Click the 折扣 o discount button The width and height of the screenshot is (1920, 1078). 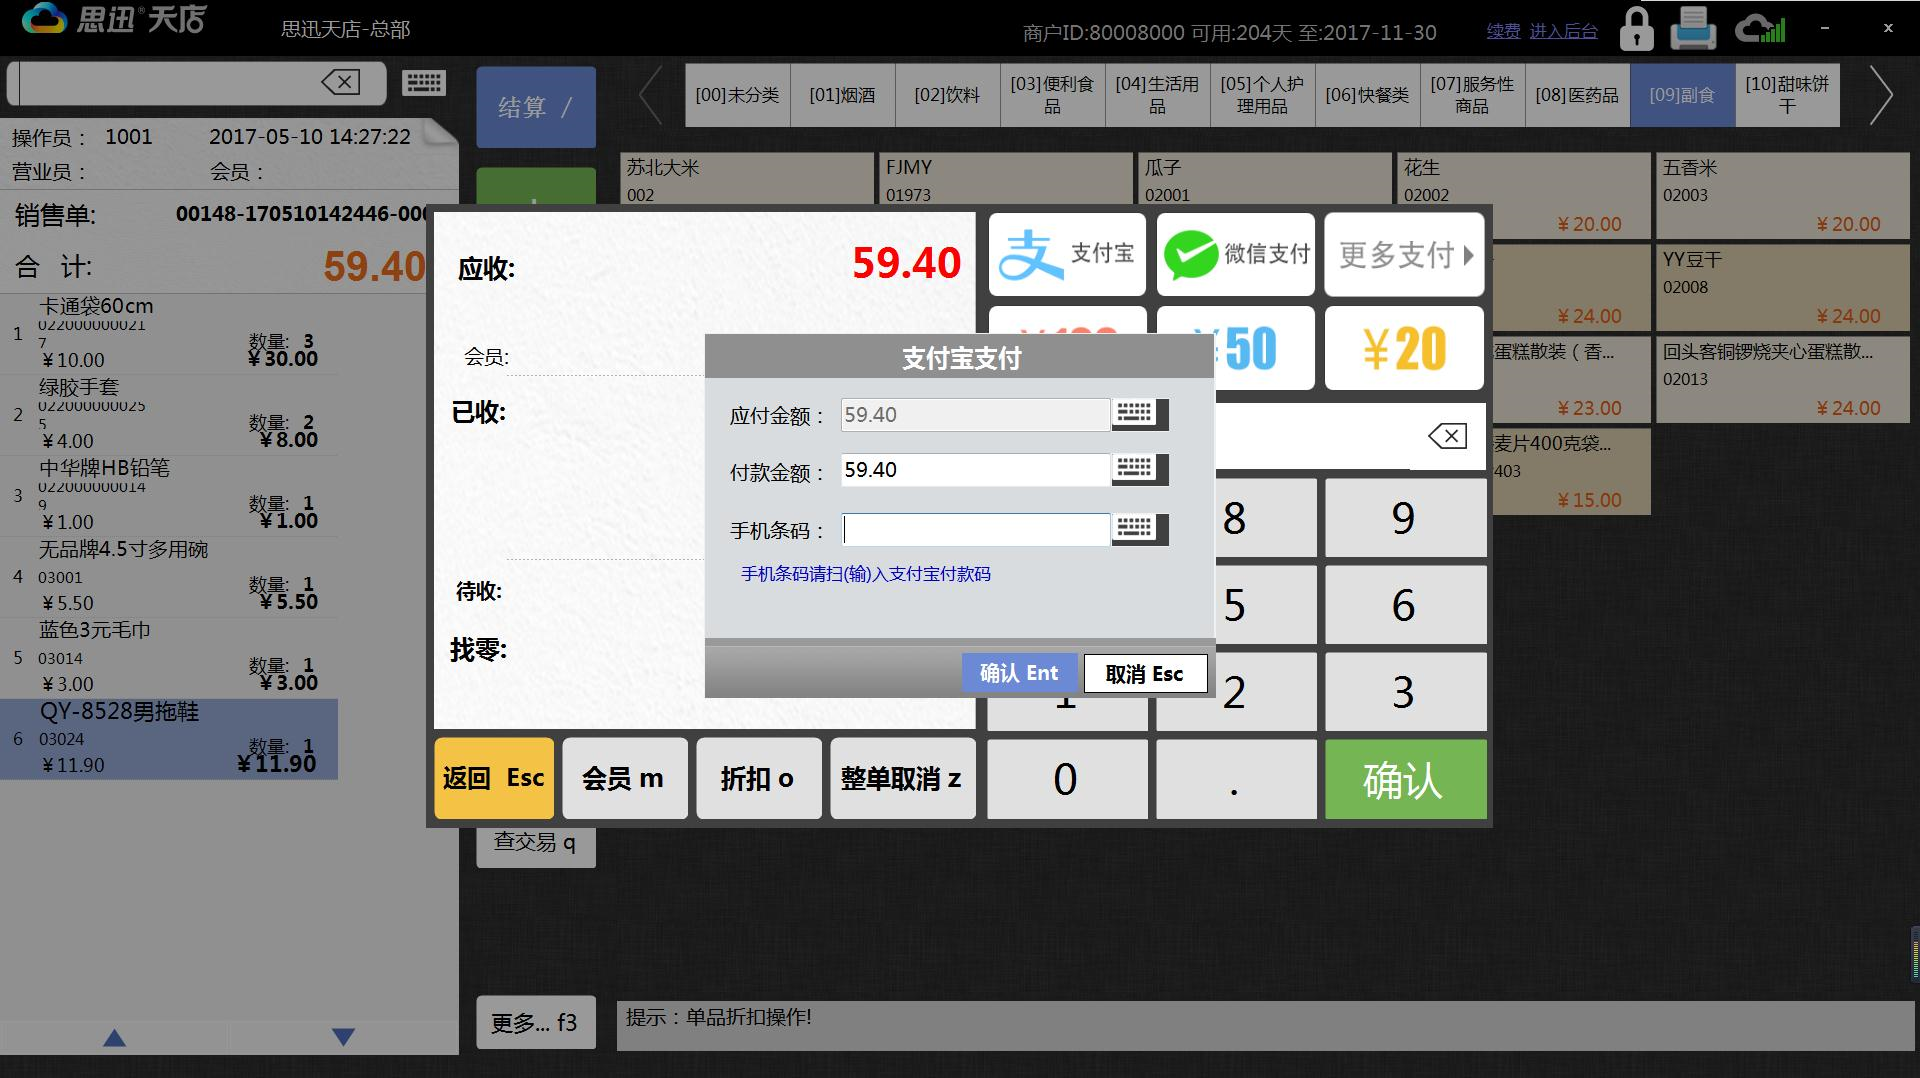(x=758, y=778)
